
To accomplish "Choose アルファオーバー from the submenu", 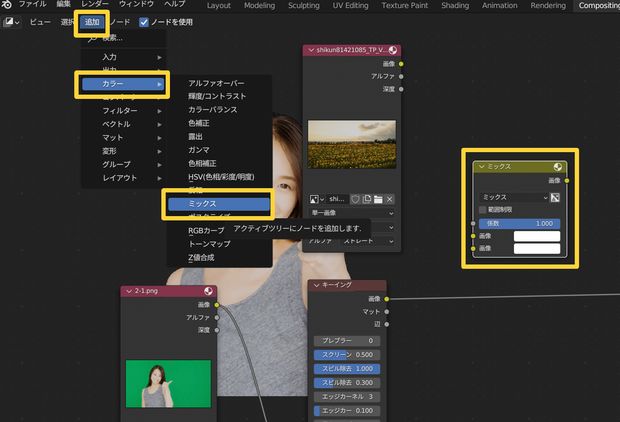I will pos(216,82).
